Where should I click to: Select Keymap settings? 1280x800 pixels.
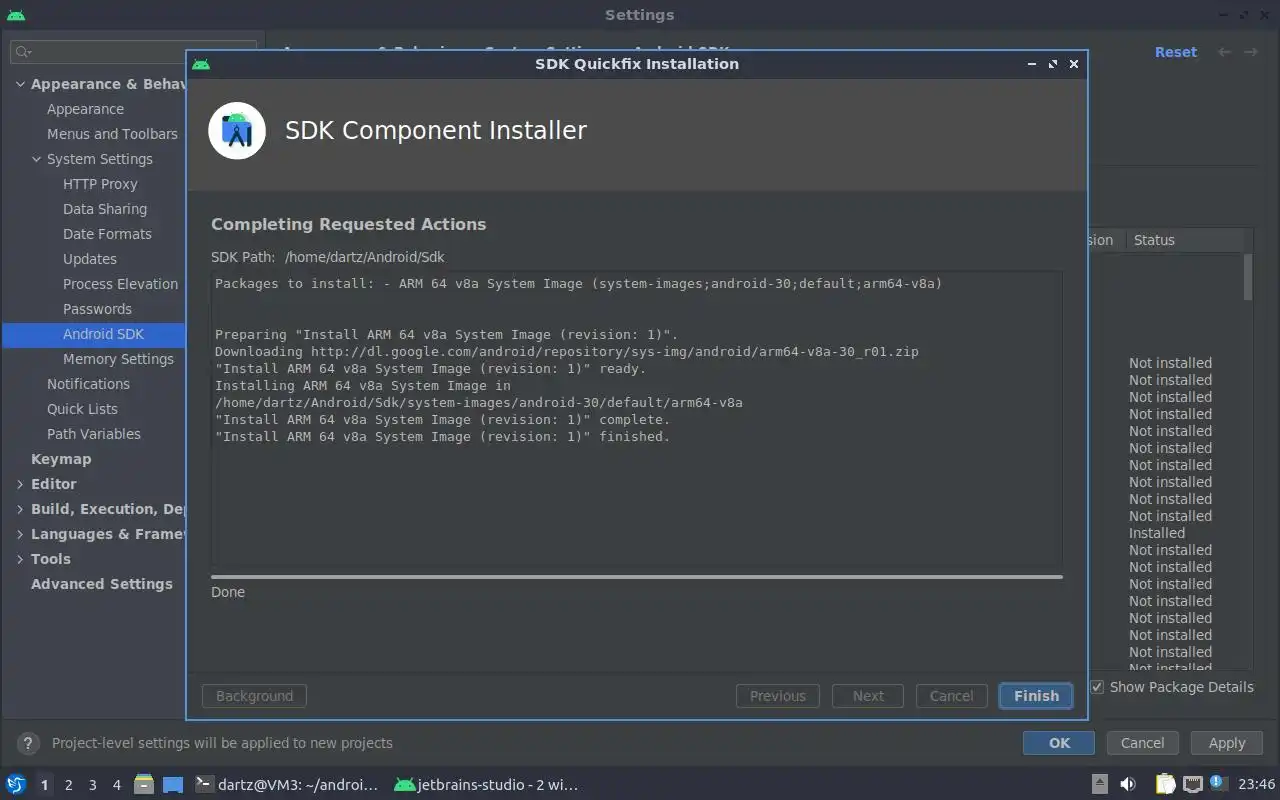pos(61,459)
